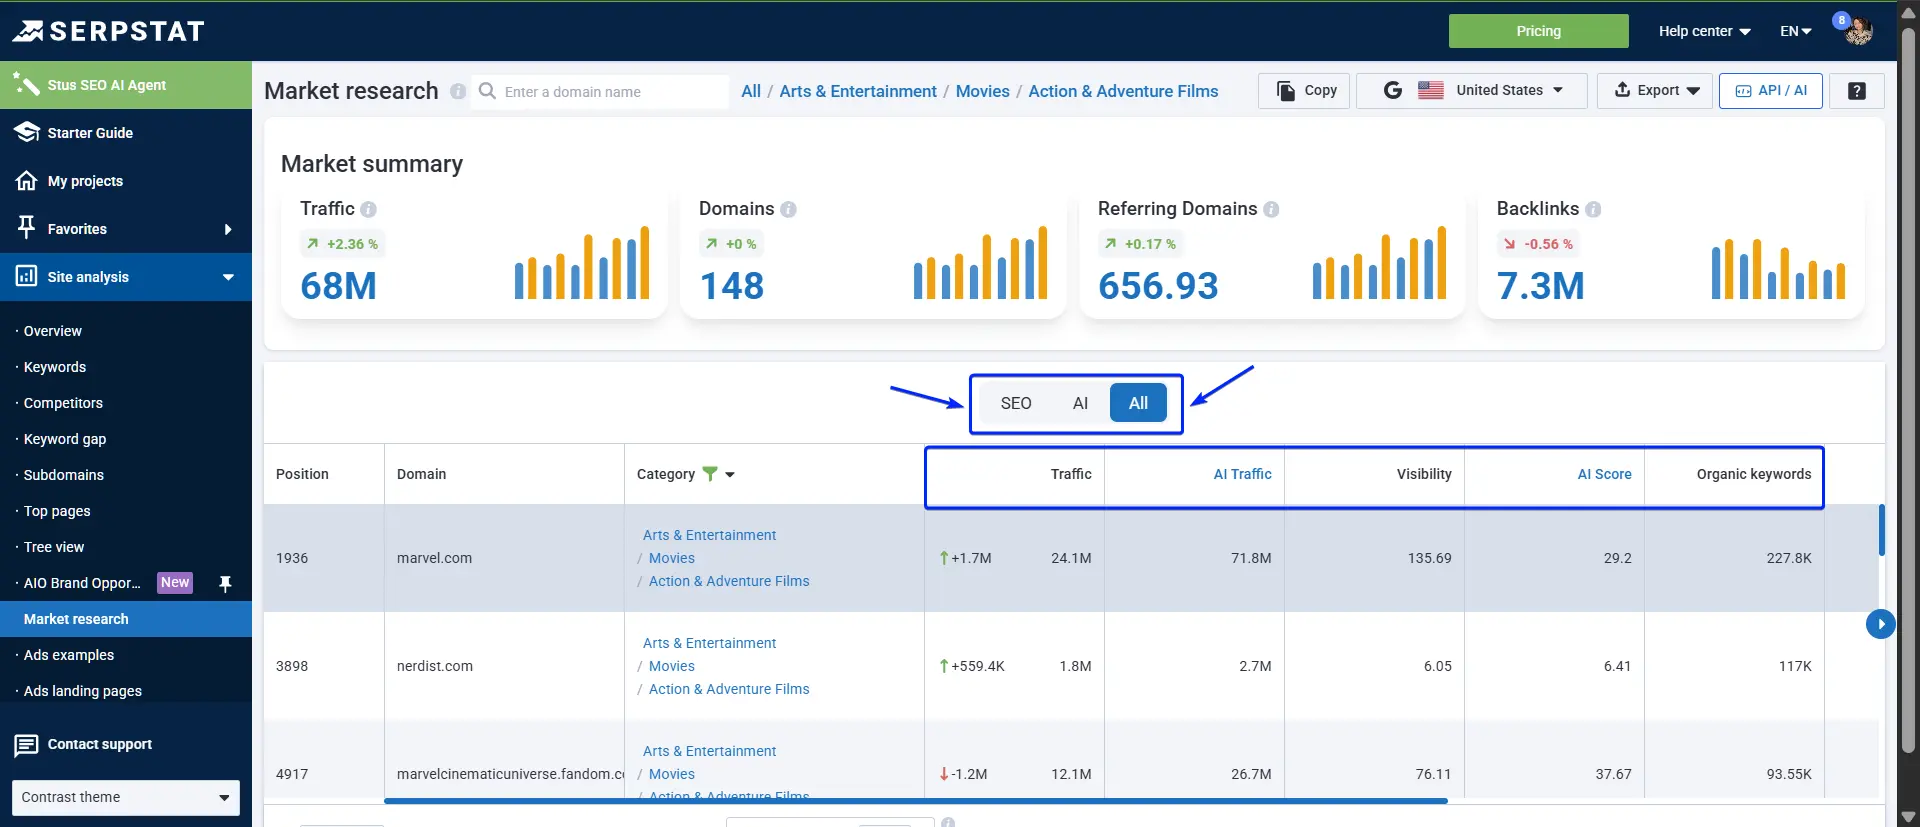This screenshot has height=827, width=1920.
Task: Click the Movies breadcrumb link
Action: pyautogui.click(x=983, y=91)
